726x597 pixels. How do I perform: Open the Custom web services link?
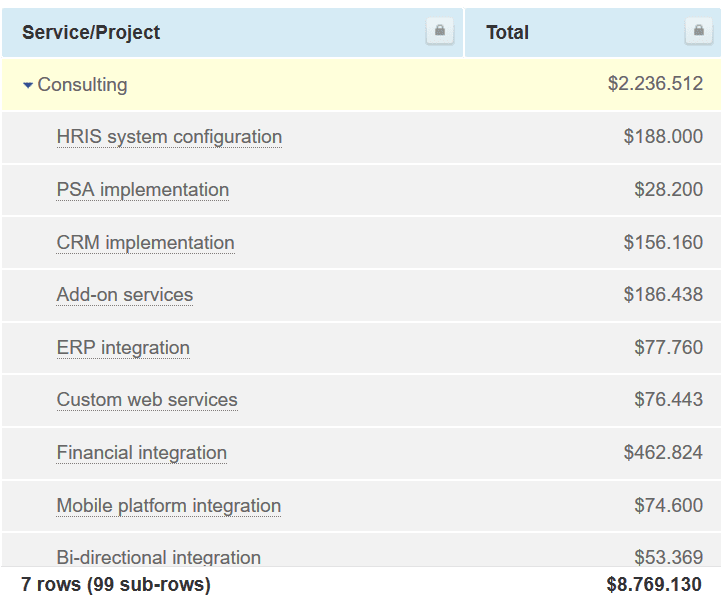click(147, 400)
